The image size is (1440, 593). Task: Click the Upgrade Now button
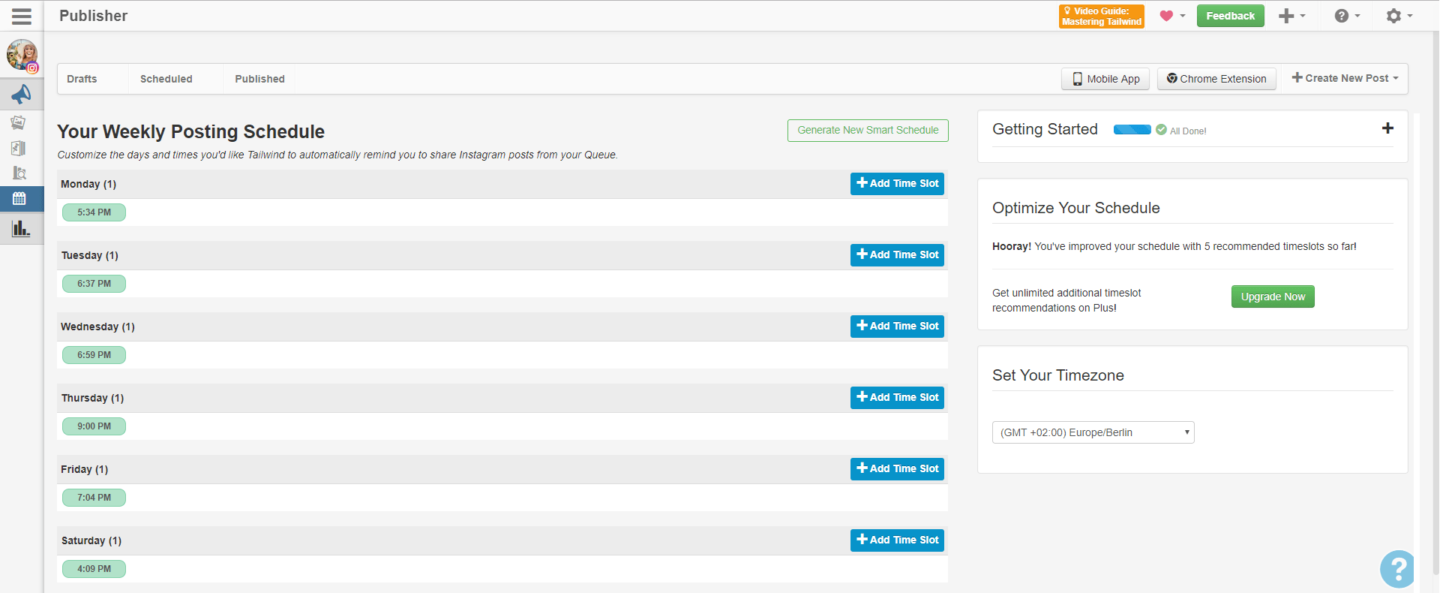[x=1273, y=297]
